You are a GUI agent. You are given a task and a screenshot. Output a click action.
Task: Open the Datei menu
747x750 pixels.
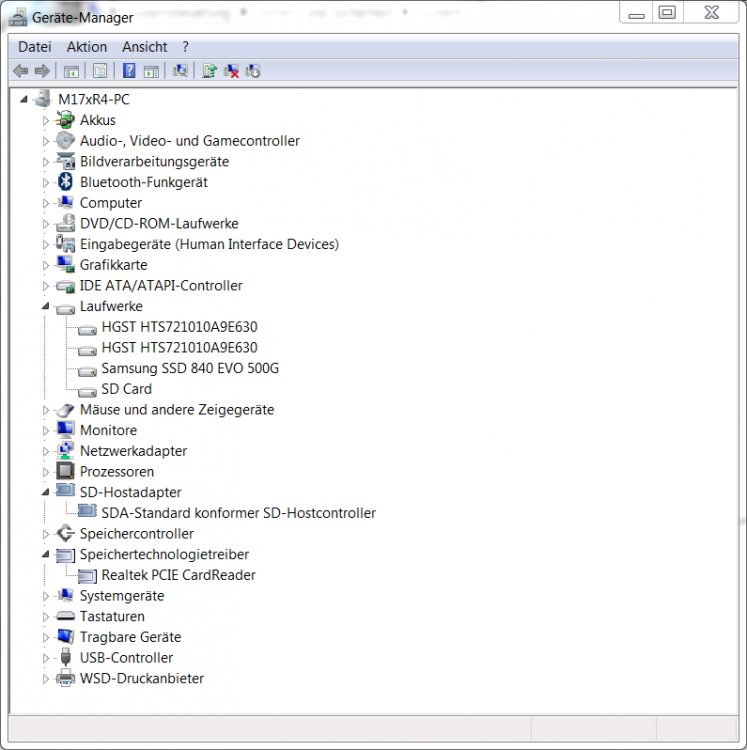coord(34,47)
